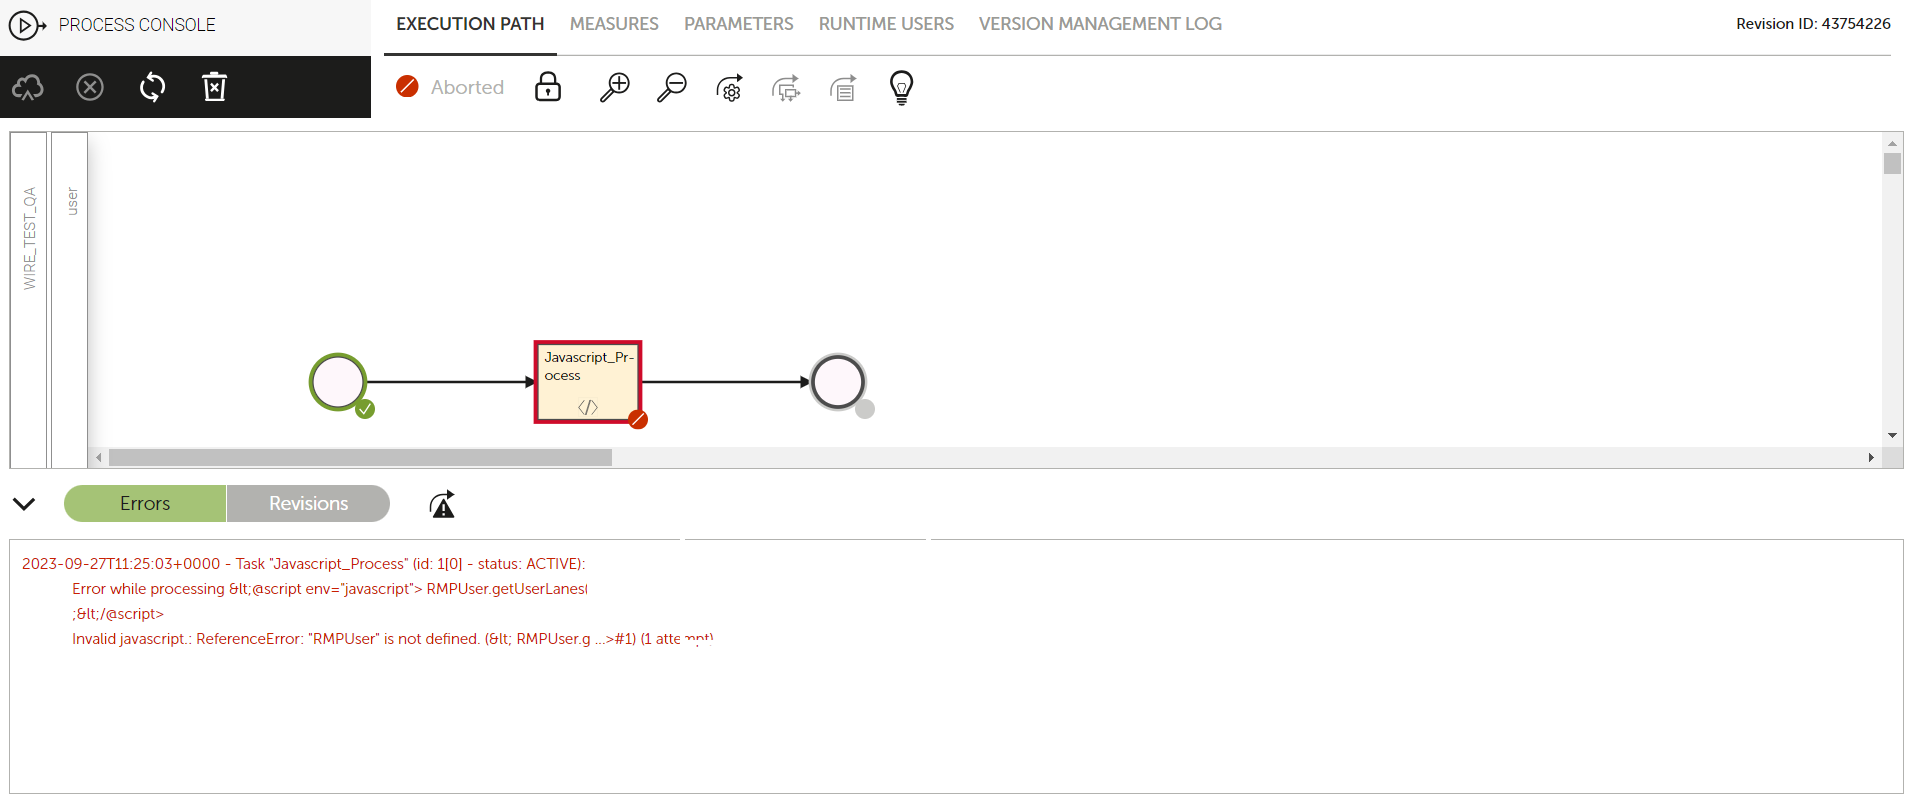Click the script icon inside Javascript_Process task

click(x=588, y=407)
